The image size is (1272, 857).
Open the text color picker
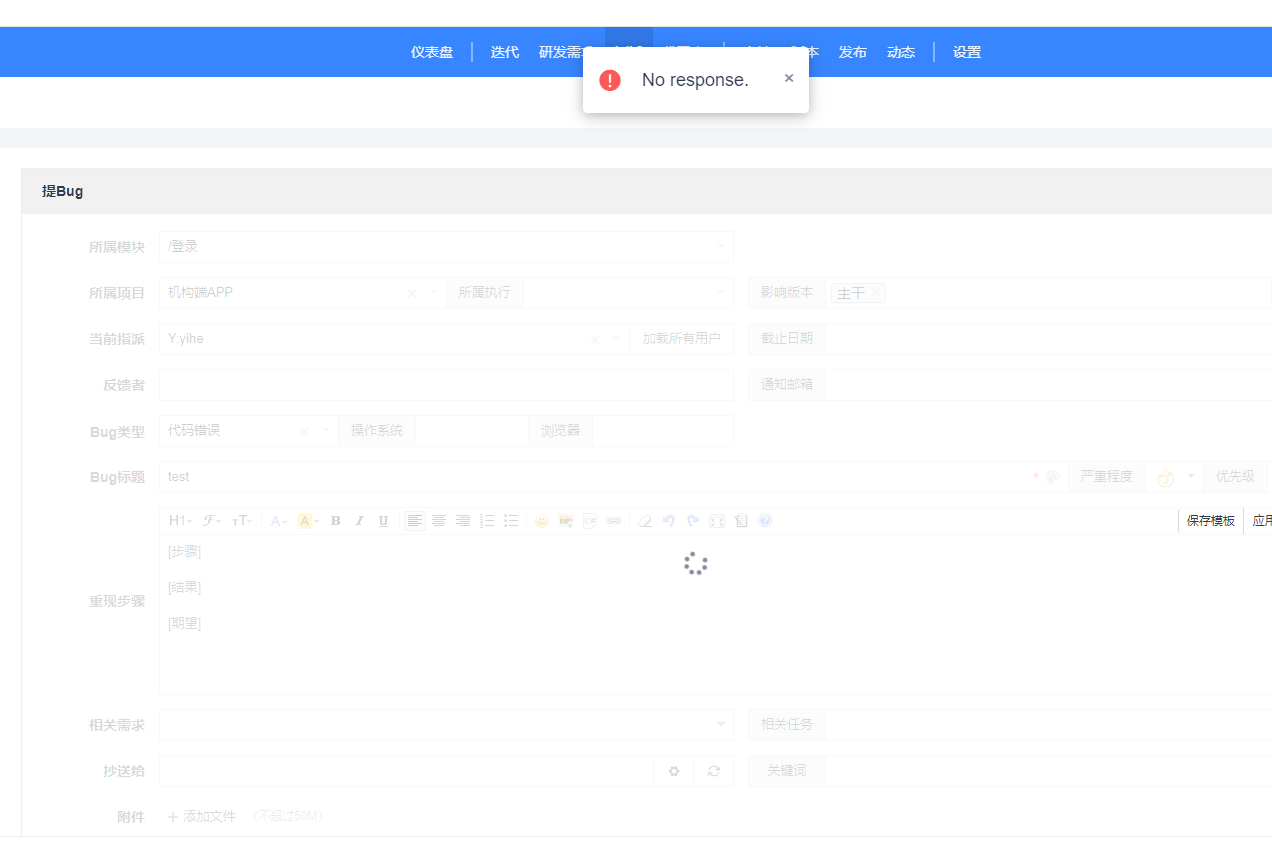tap(278, 521)
